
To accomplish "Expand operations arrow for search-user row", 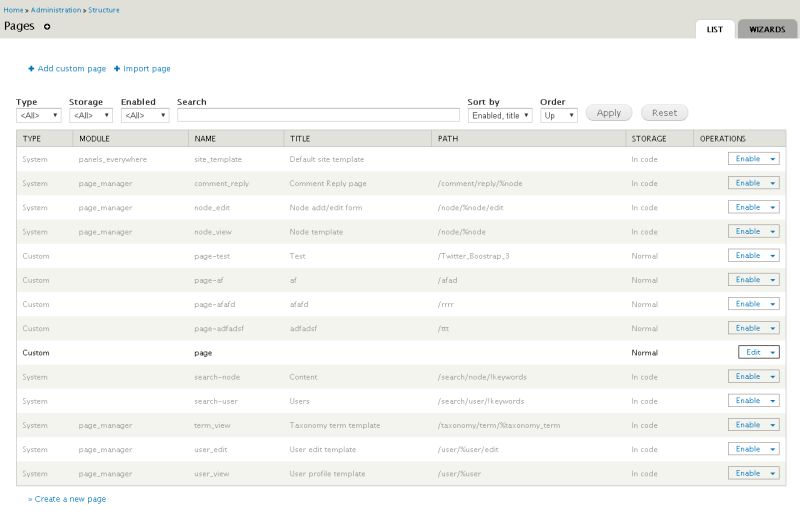I will coord(772,401).
